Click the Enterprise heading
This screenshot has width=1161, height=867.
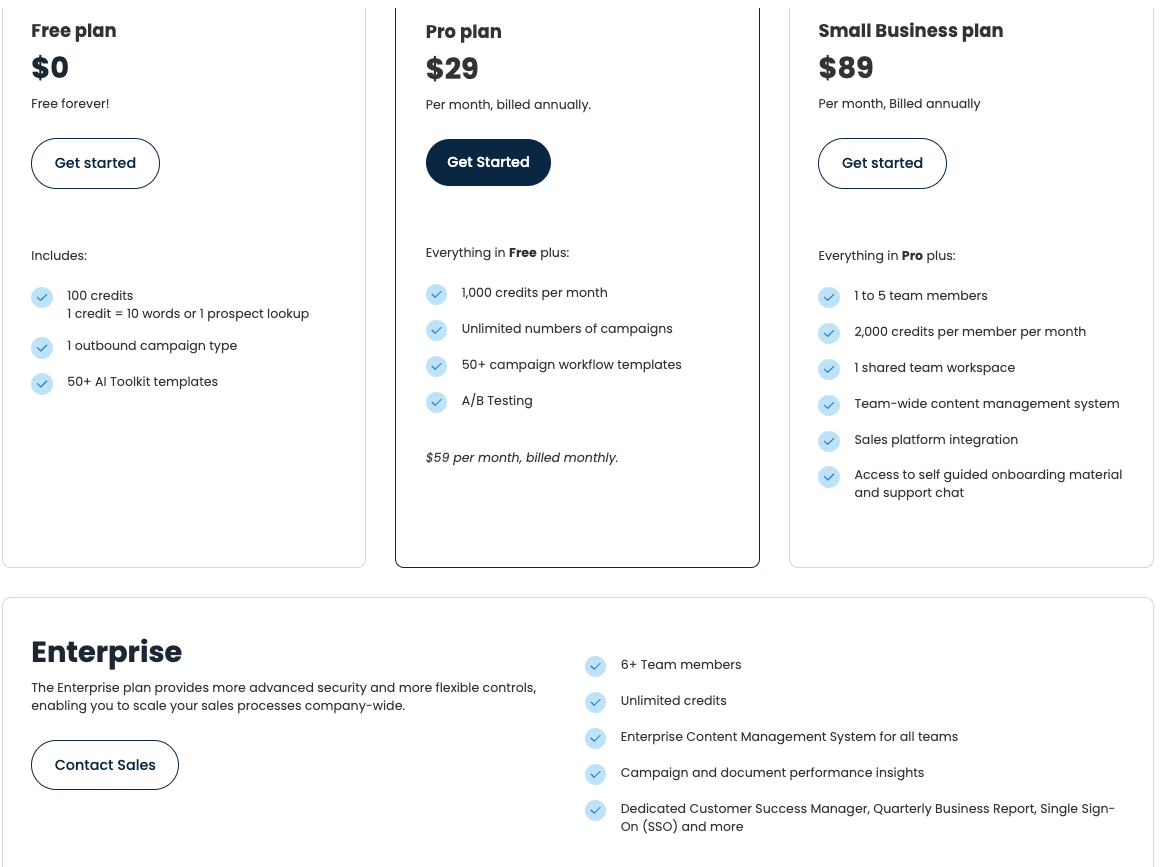[107, 652]
